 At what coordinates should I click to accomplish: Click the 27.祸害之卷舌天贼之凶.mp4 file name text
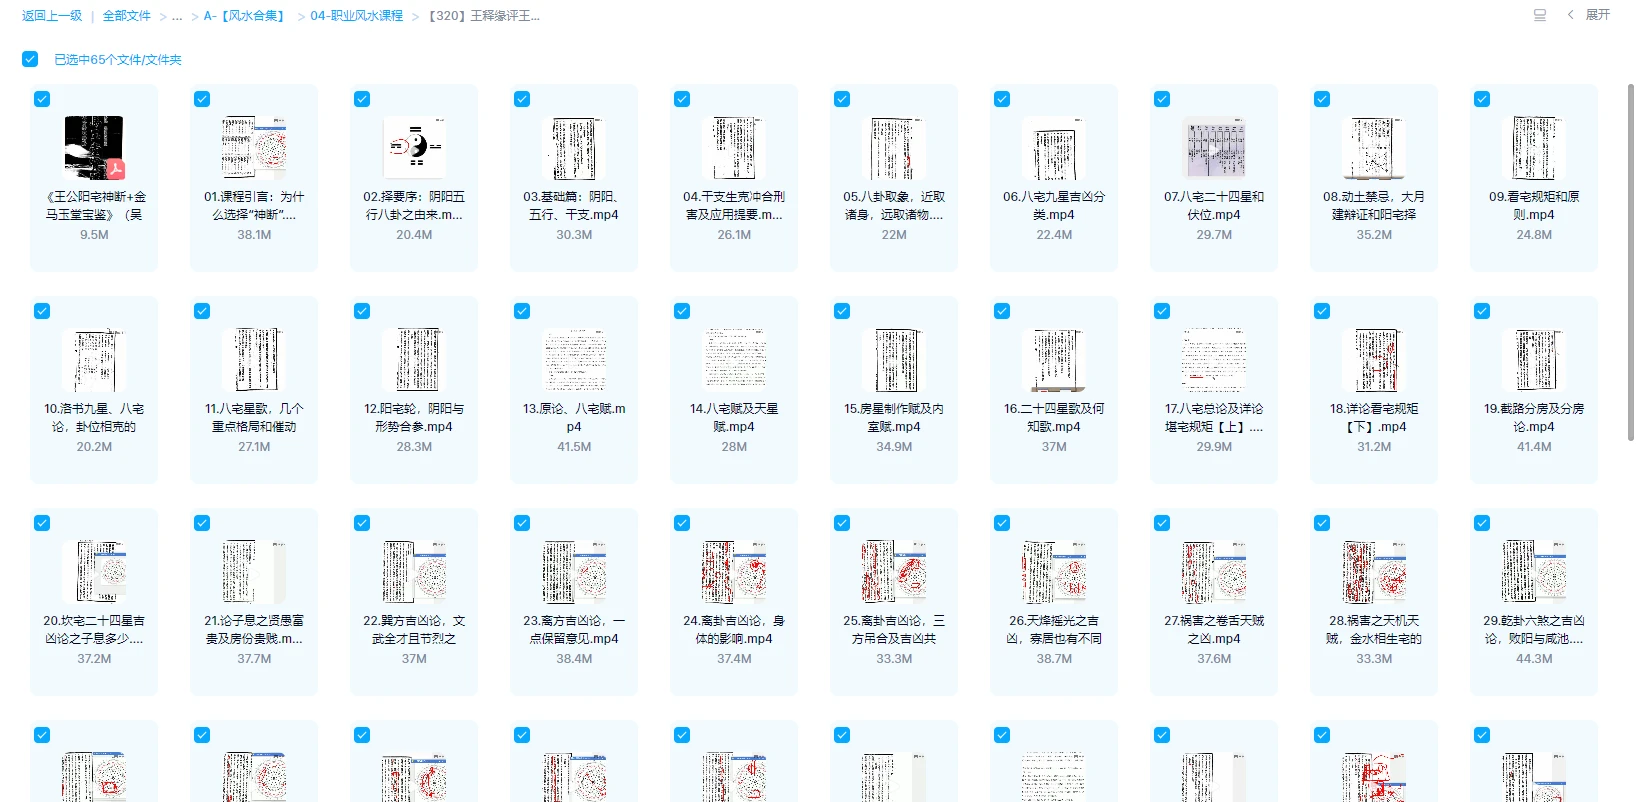[1214, 630]
